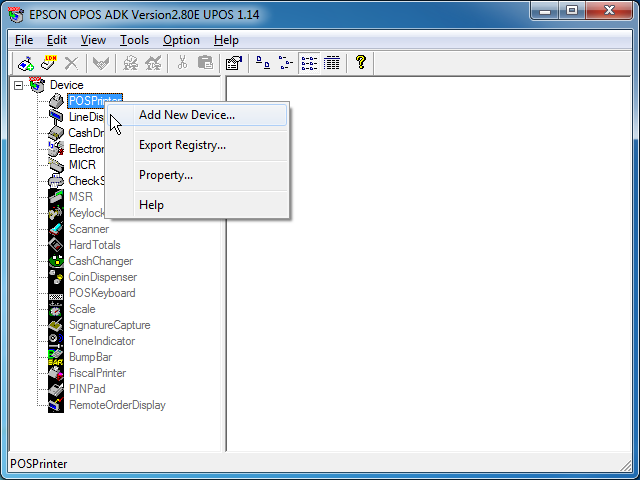The image size is (640, 480).
Task: Select the CashChanger tree item
Action: [x=101, y=261]
